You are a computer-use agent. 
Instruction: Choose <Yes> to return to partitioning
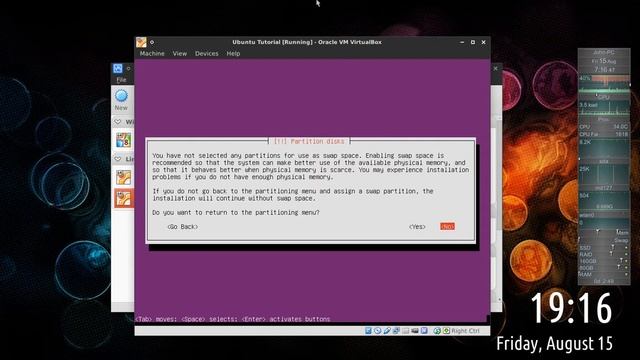tap(417, 227)
